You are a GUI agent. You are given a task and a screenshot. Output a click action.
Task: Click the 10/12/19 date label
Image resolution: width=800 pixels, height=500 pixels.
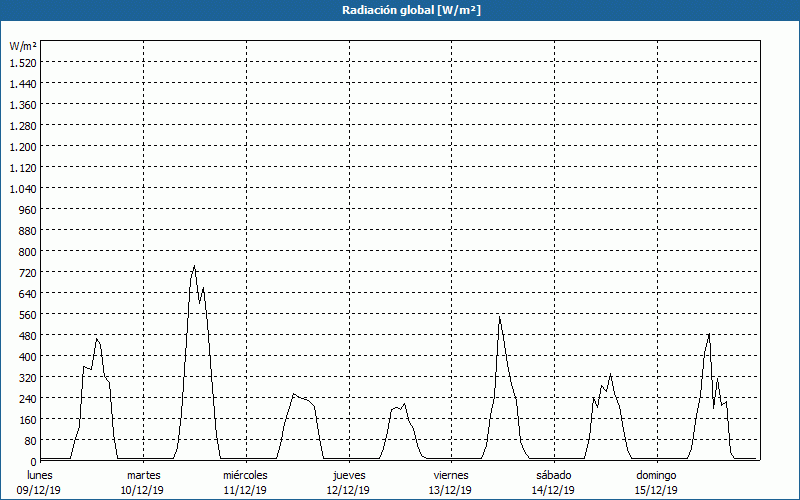pos(142,490)
